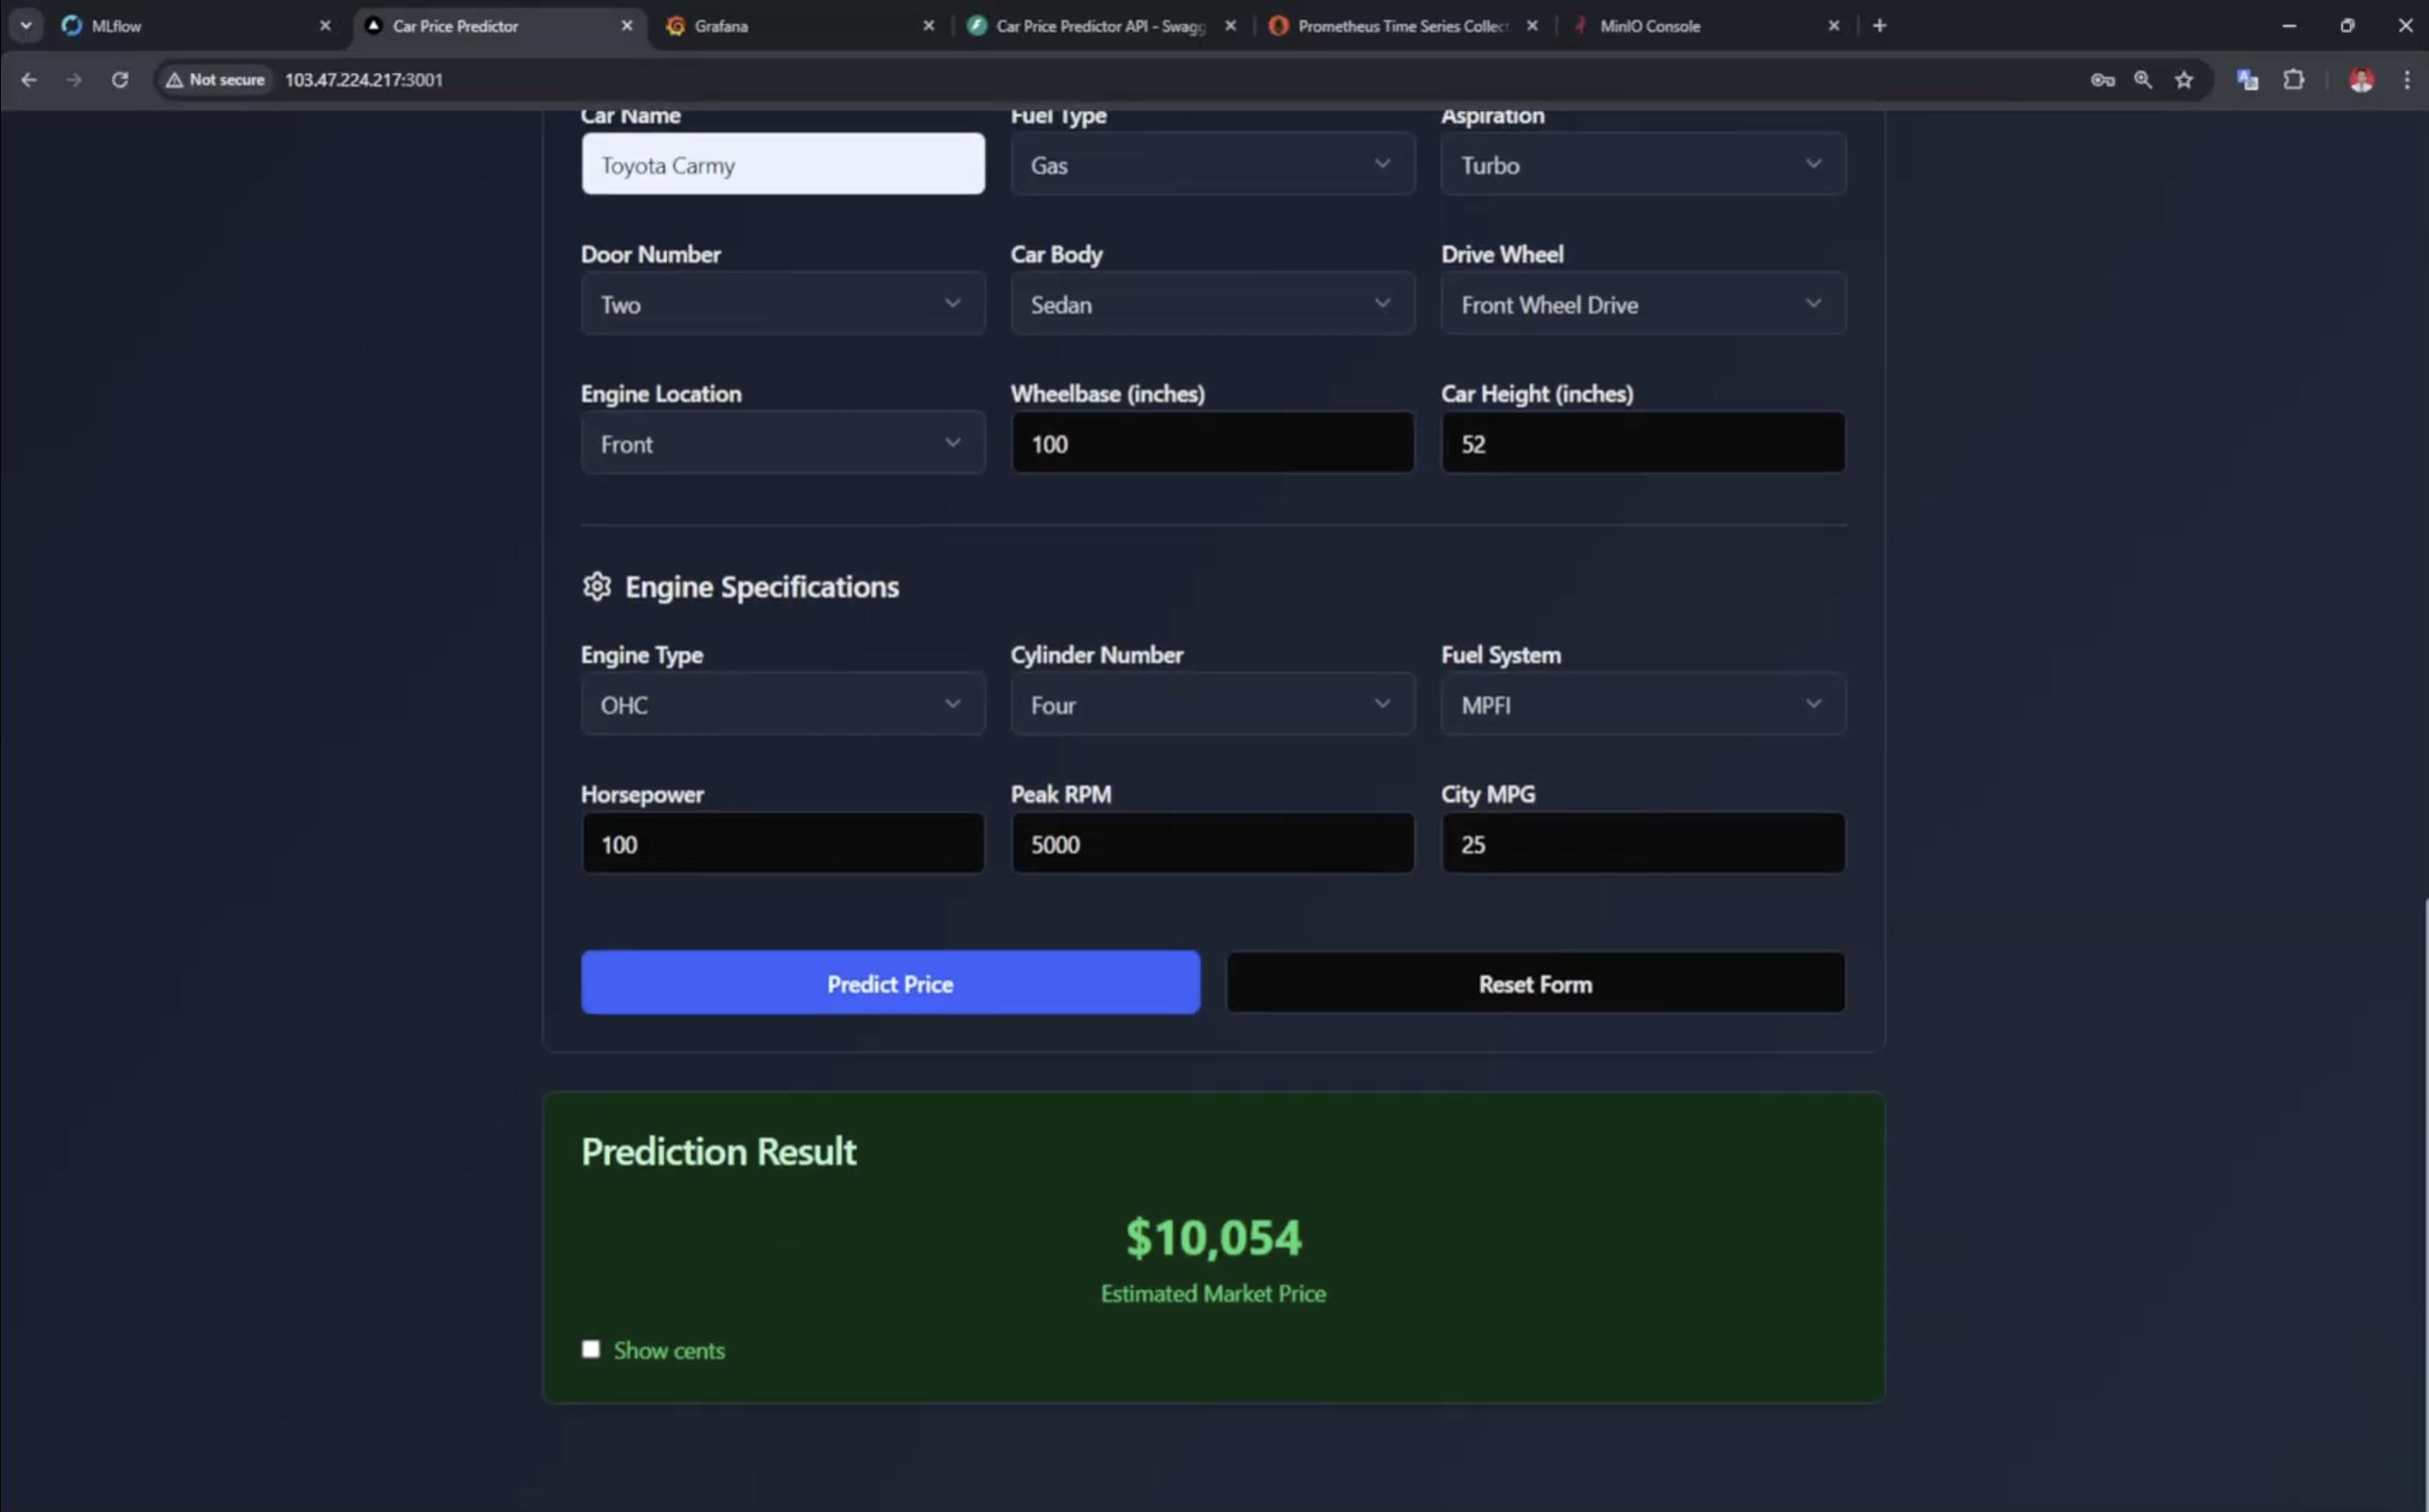Click the page zoom magnifier icon
Viewport: 2429px width, 1512px height.
(x=2143, y=79)
